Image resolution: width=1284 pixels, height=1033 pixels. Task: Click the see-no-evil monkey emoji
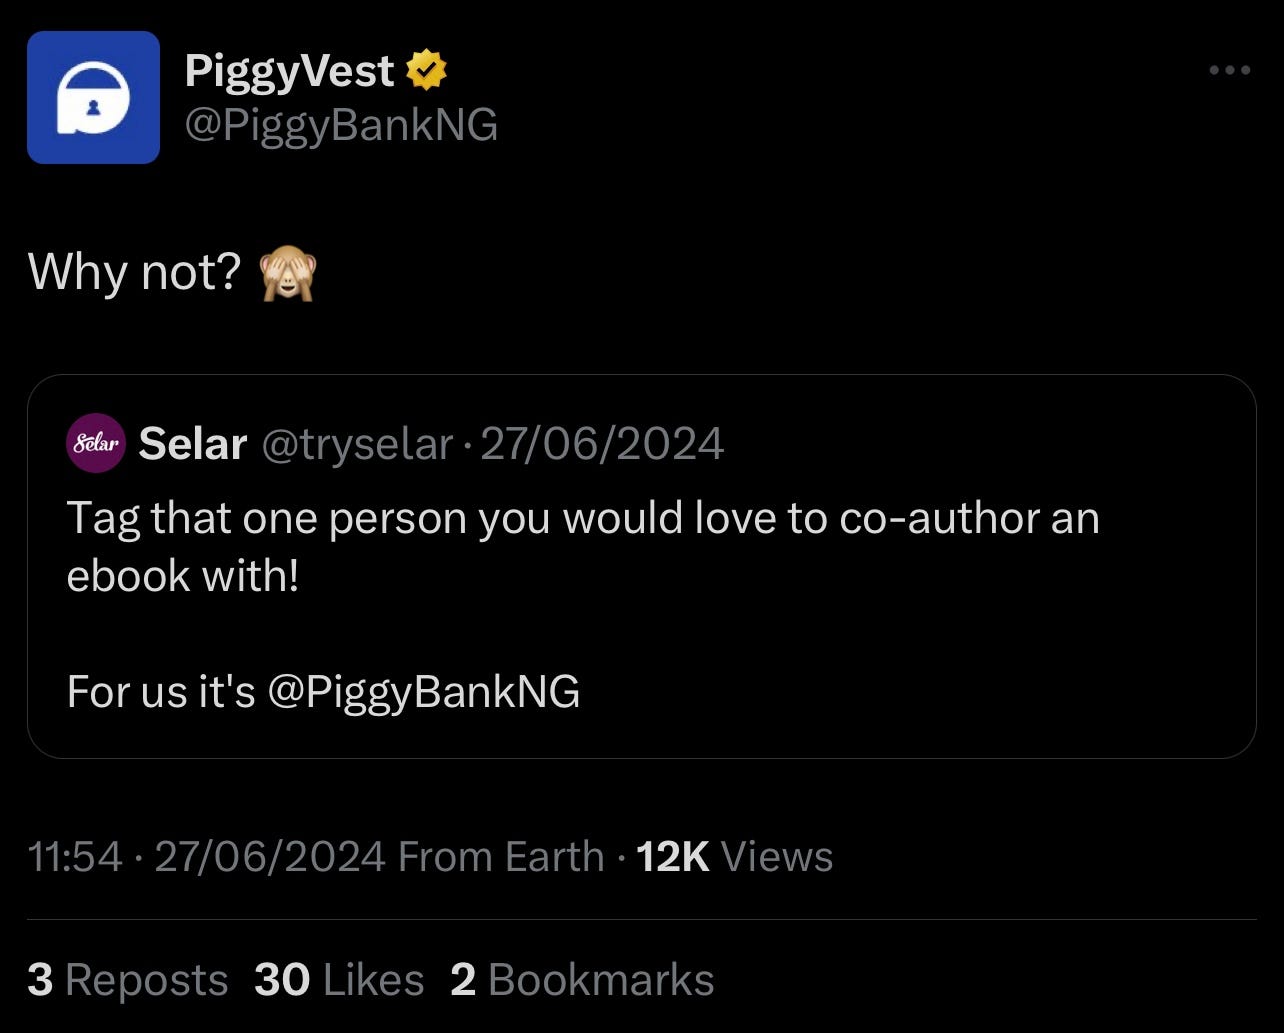(290, 274)
